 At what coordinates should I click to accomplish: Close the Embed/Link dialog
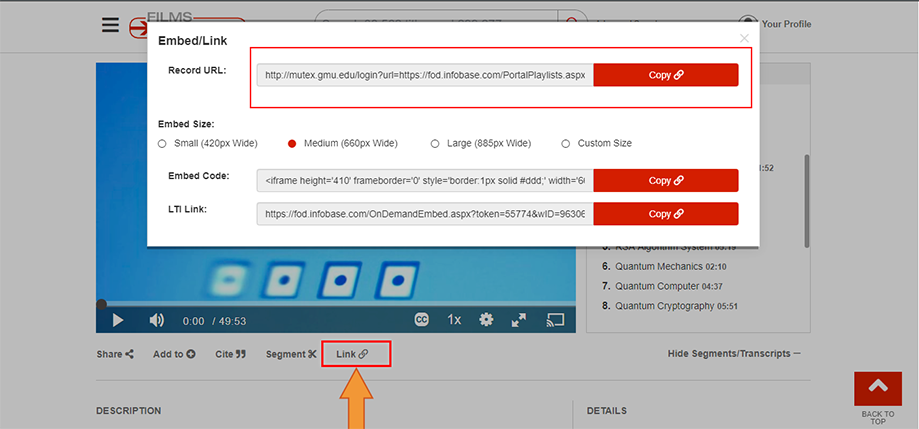744,38
